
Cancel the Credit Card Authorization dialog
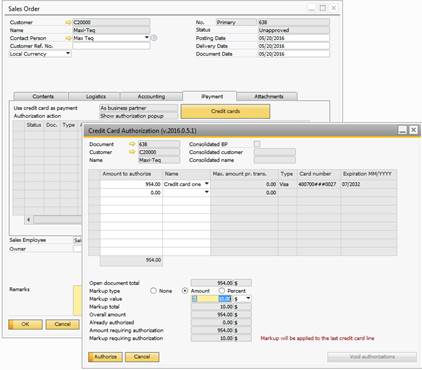142,357
